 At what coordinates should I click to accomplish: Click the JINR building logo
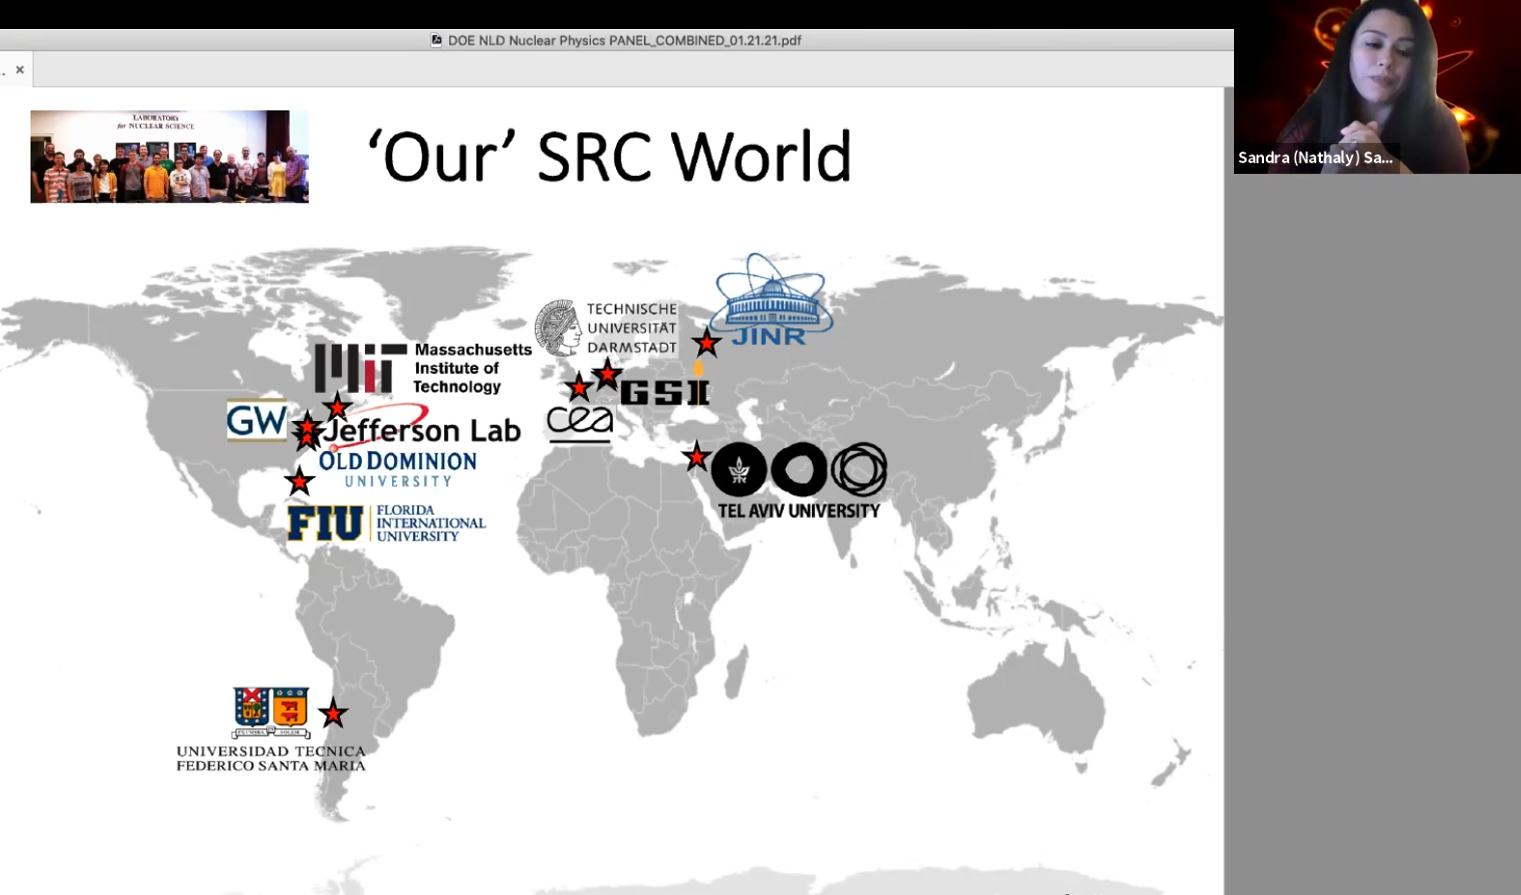(x=770, y=300)
